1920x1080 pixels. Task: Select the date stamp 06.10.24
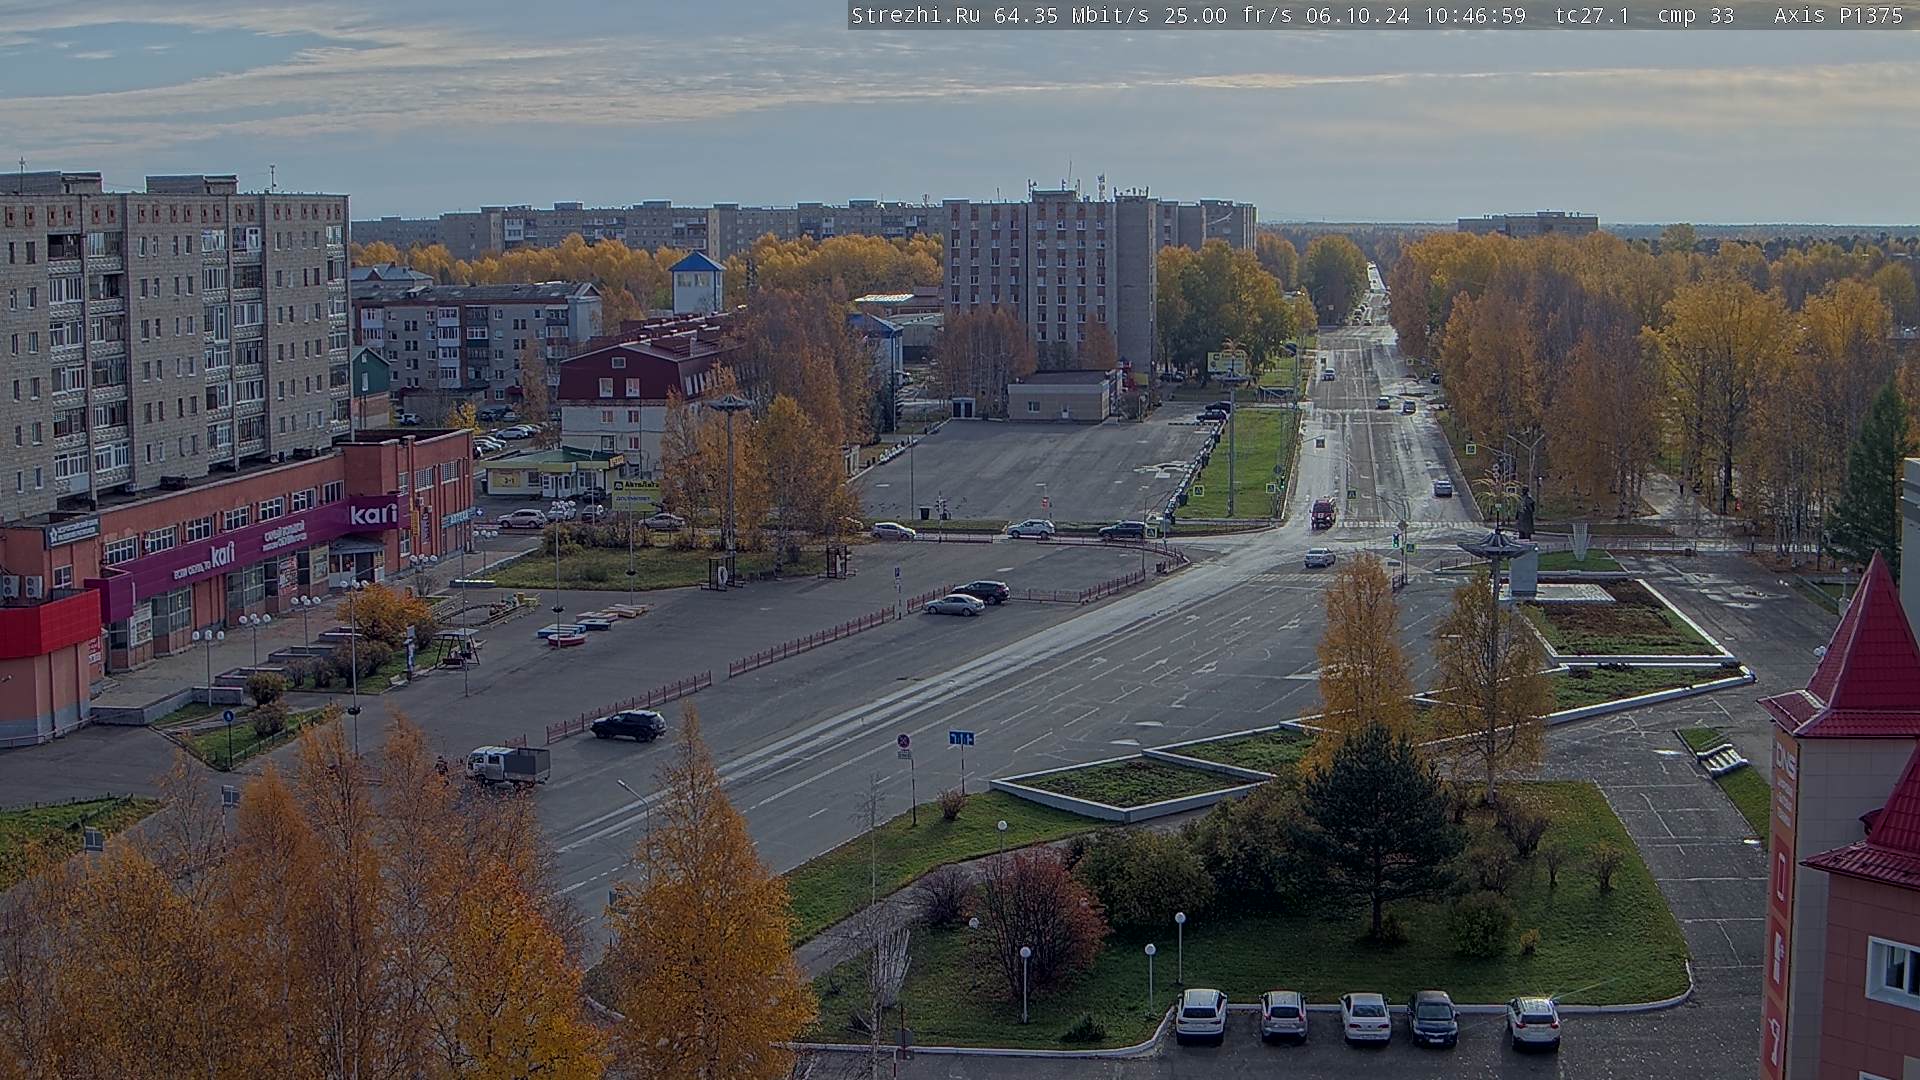point(1359,15)
